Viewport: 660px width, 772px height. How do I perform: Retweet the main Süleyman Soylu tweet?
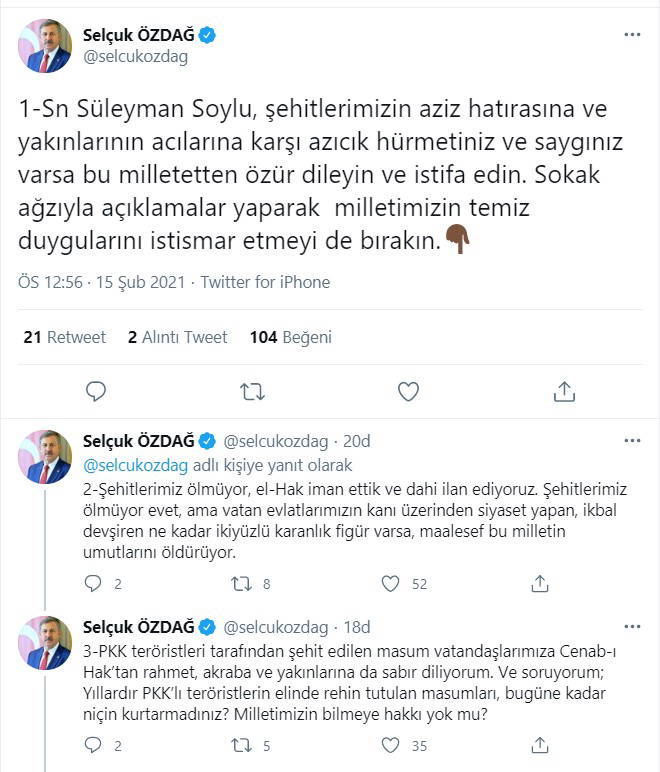coord(252,390)
